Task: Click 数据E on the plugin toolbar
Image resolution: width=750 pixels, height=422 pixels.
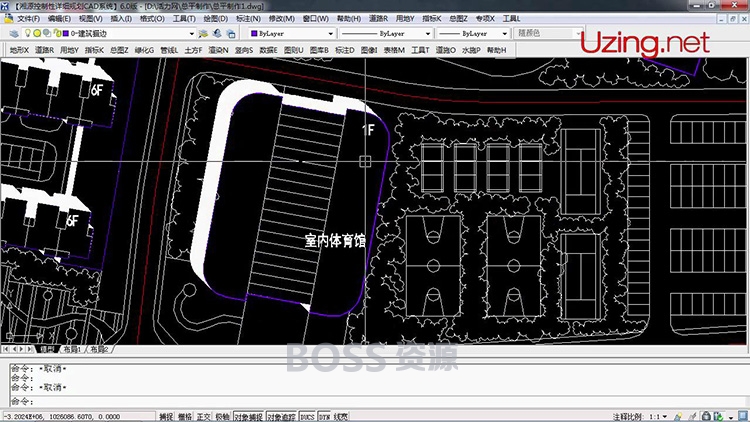Action: (268, 50)
